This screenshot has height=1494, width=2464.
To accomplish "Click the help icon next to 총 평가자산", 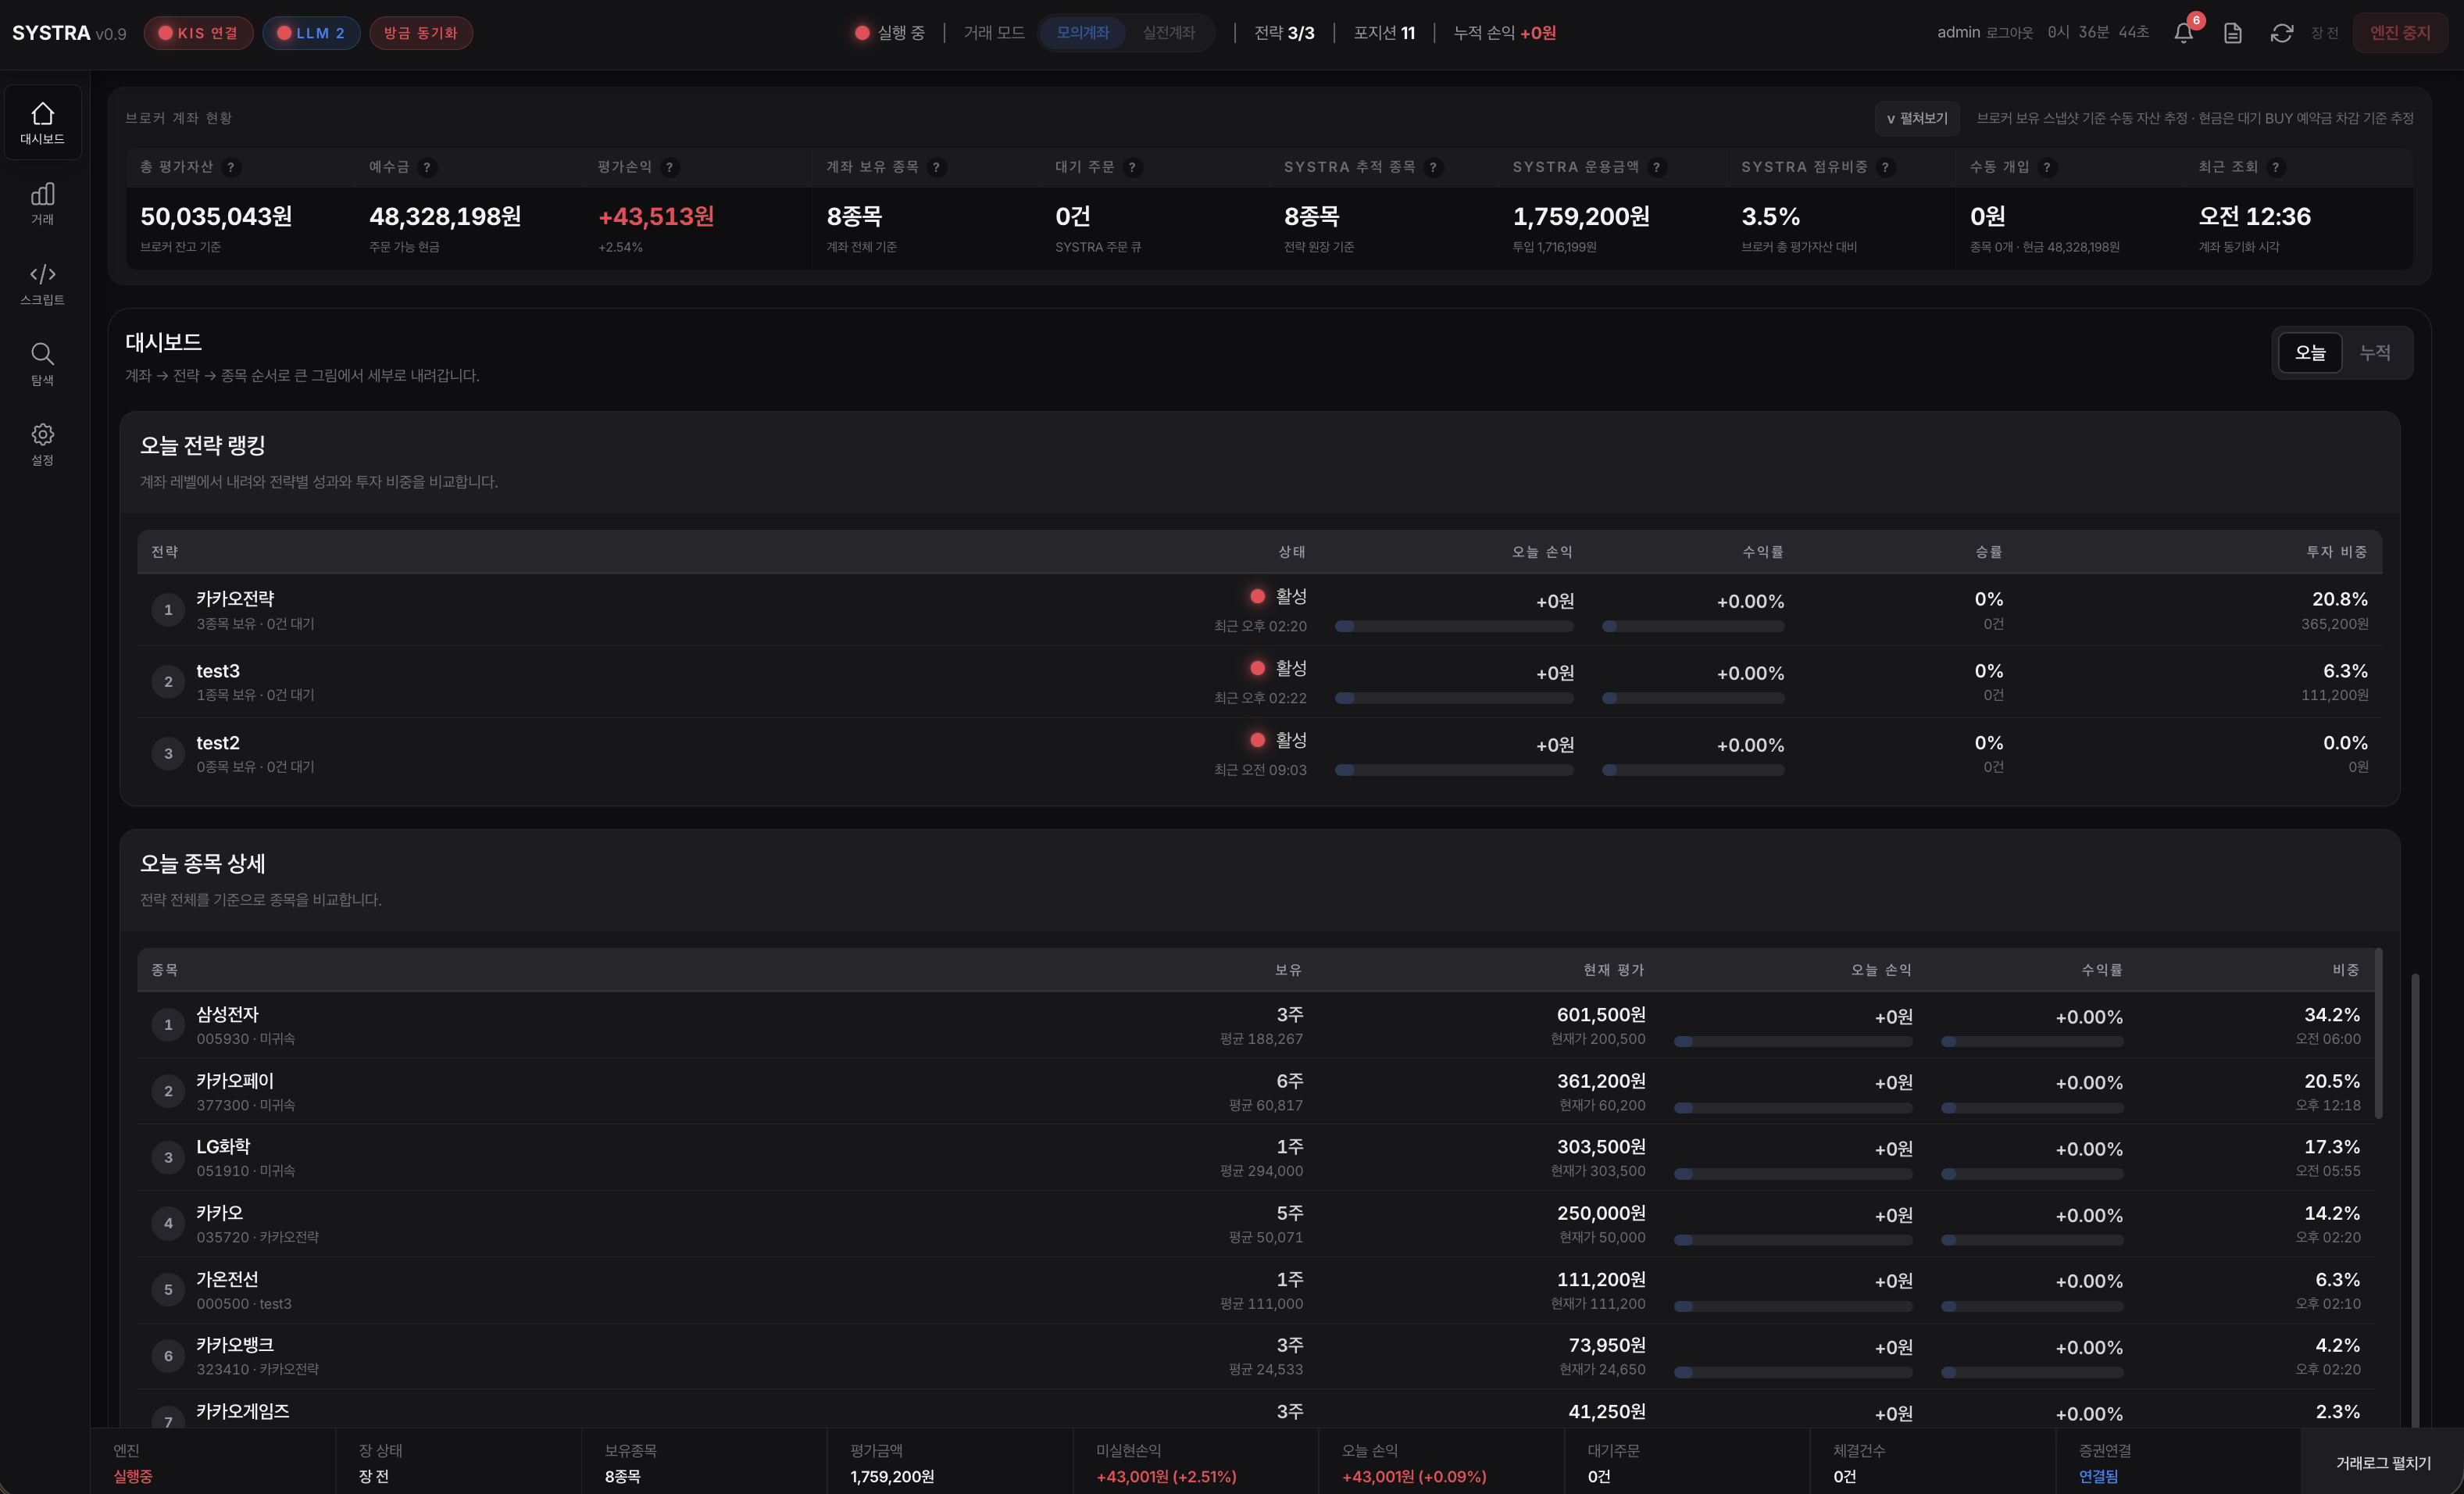I will (231, 167).
